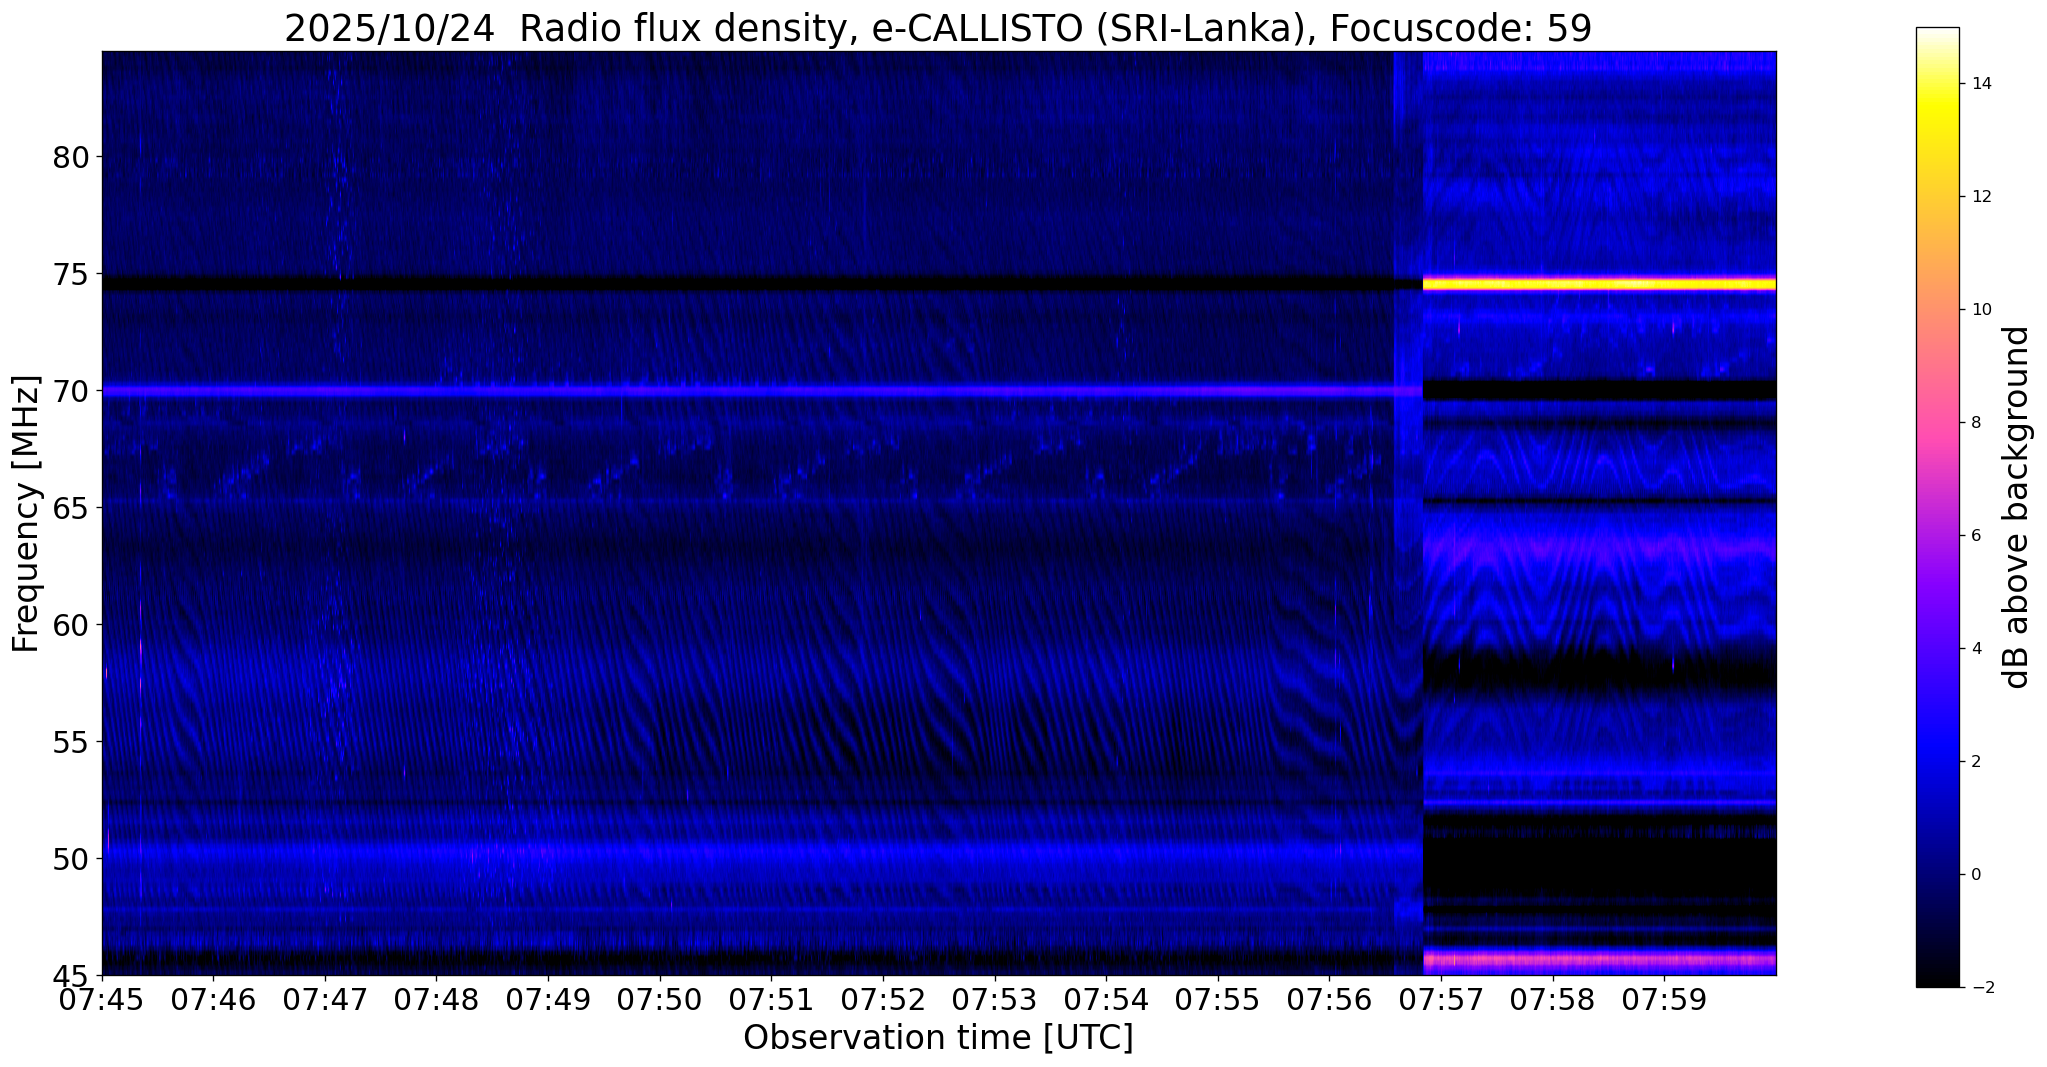The height and width of the screenshot is (1067, 2047).
Task: Click the 60 MHz frequency tick label
Action: click(71, 625)
